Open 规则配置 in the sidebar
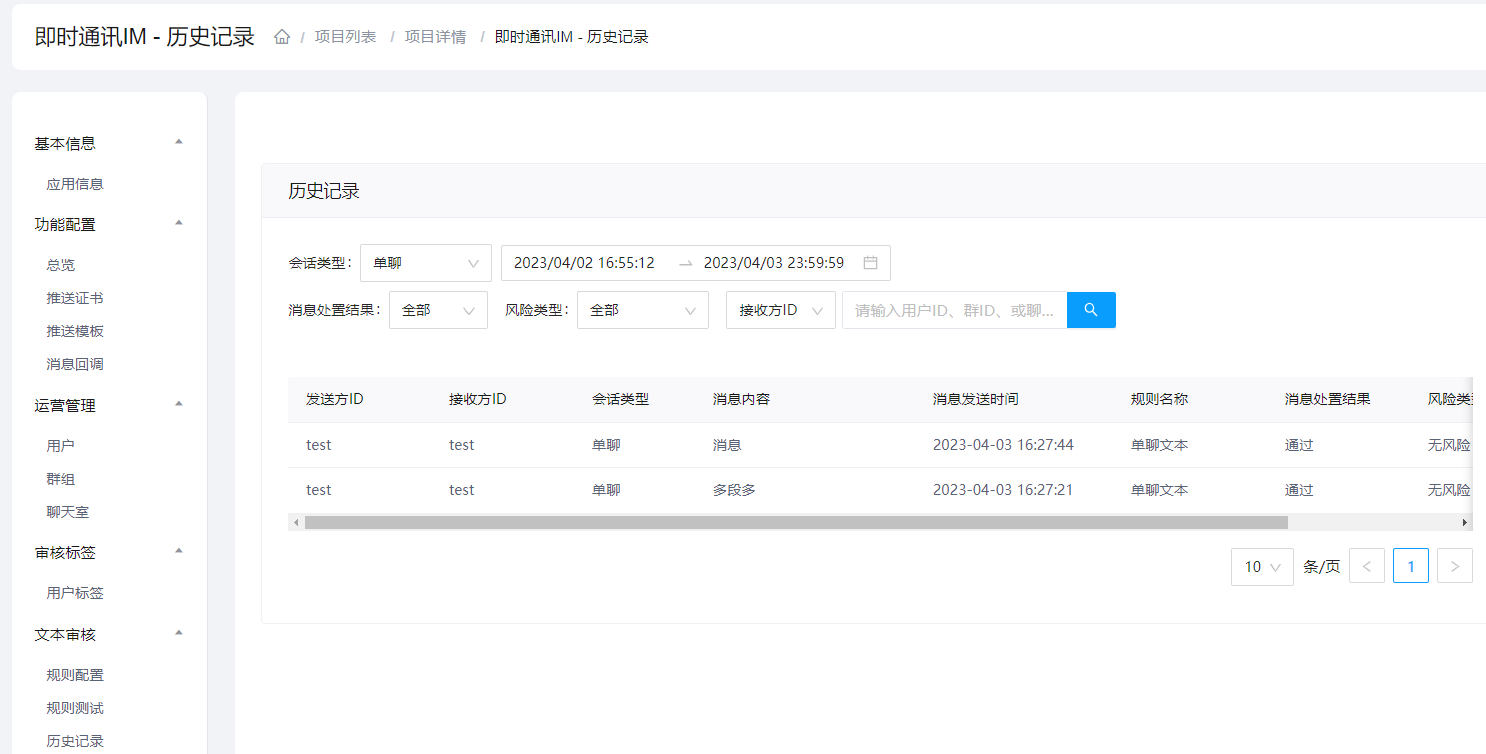The image size is (1486, 754). pos(75,675)
